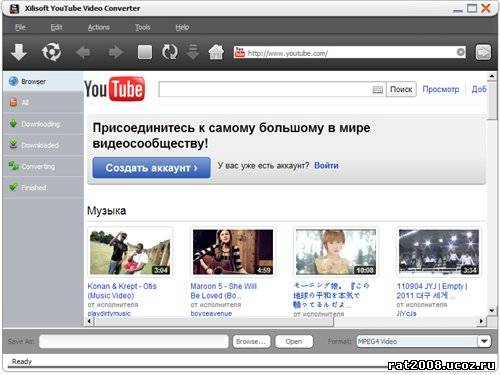Stop page loading with the square icon
The width and height of the screenshot is (500, 375).
coord(145,52)
